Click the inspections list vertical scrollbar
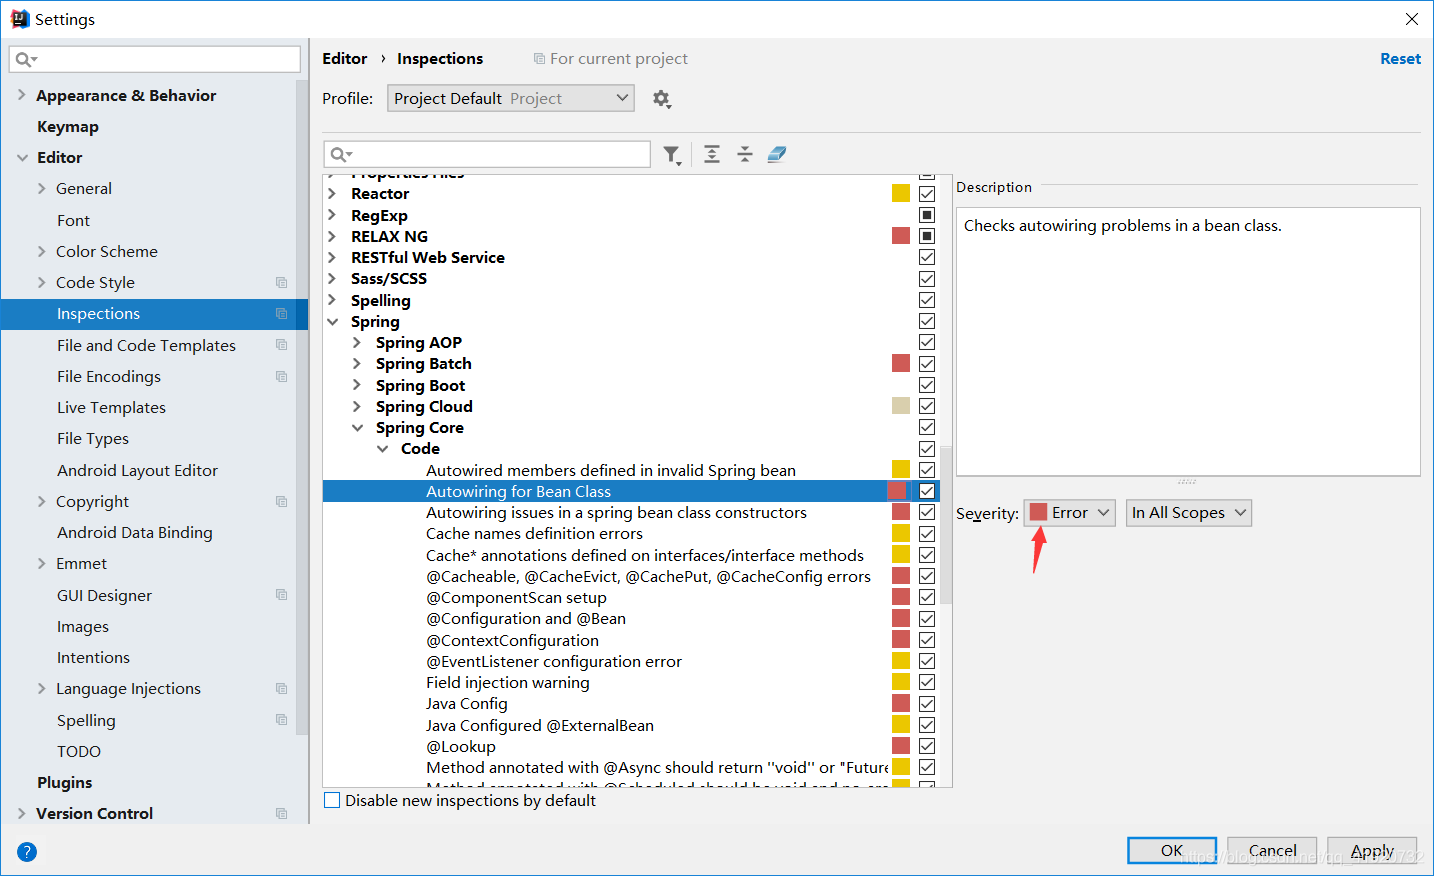The width and height of the screenshot is (1434, 876). tap(946, 525)
